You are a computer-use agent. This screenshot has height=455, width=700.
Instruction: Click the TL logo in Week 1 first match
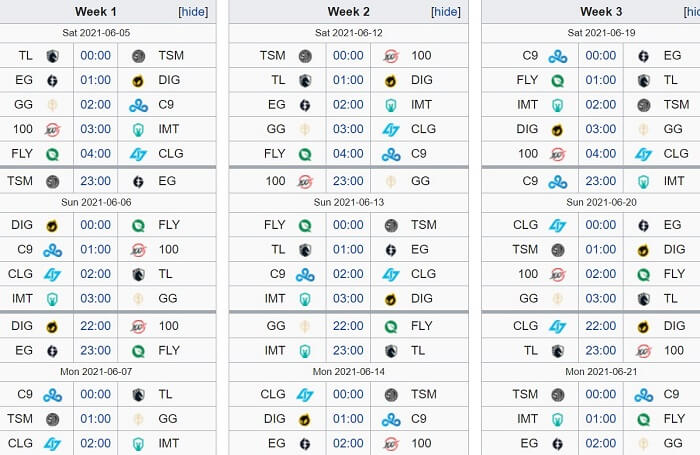click(x=52, y=56)
